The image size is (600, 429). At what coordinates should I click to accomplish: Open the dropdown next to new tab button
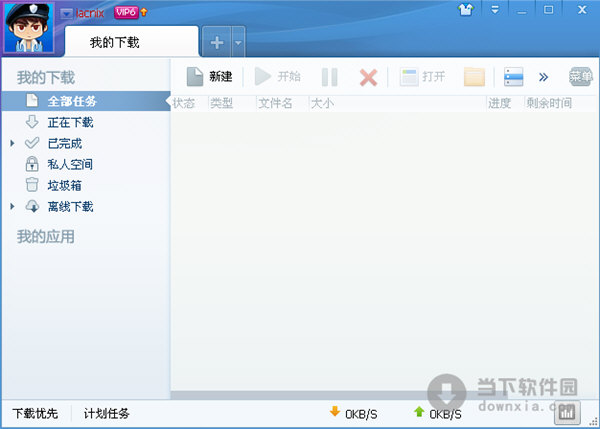pyautogui.click(x=238, y=43)
